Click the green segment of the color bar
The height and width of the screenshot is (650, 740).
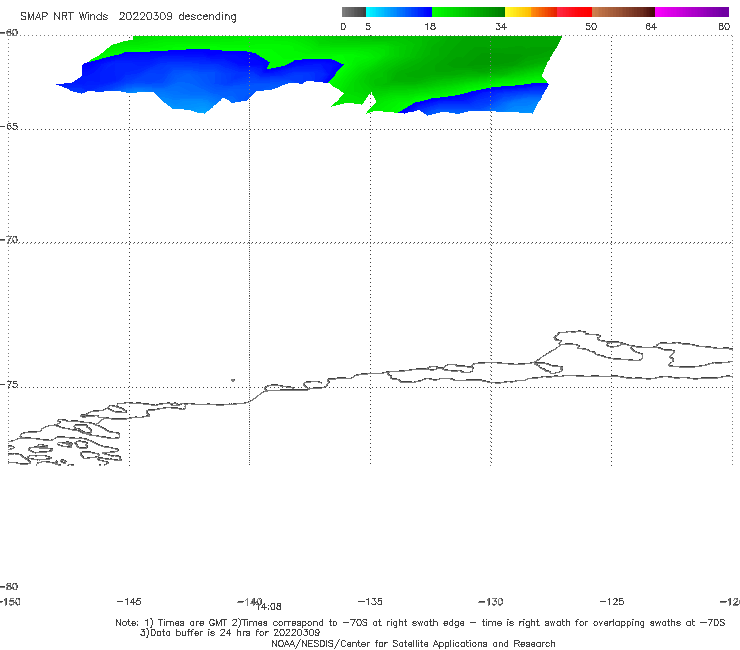click(468, 12)
